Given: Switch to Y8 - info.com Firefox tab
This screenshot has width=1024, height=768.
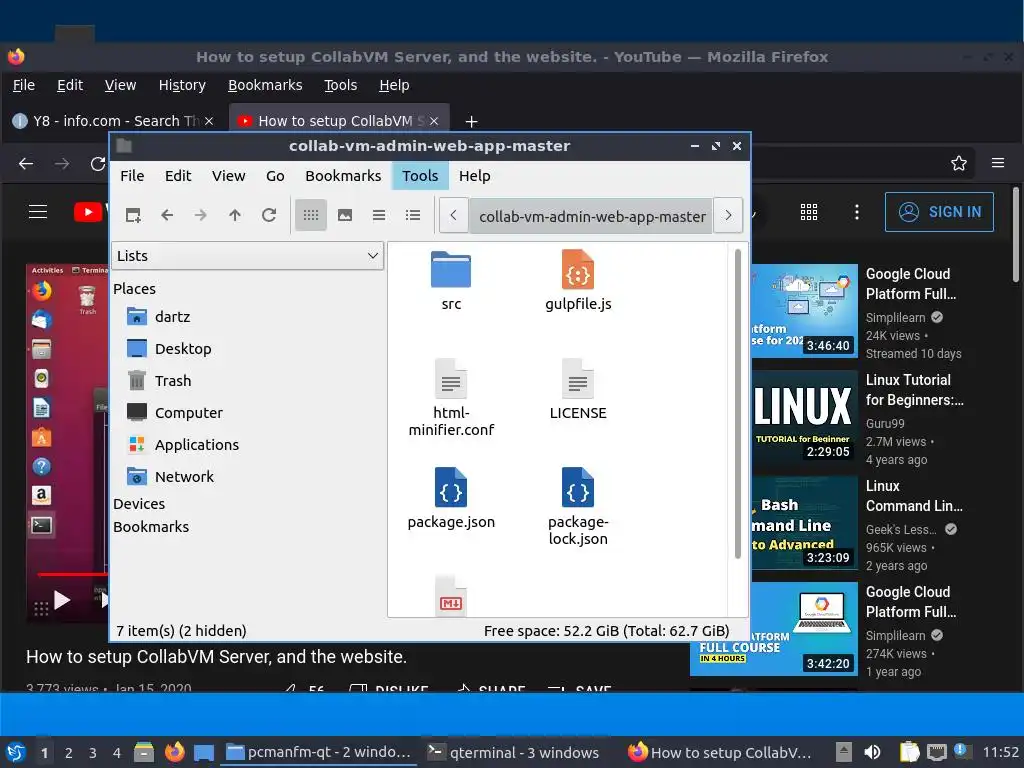Looking at the screenshot, I should (x=112, y=121).
